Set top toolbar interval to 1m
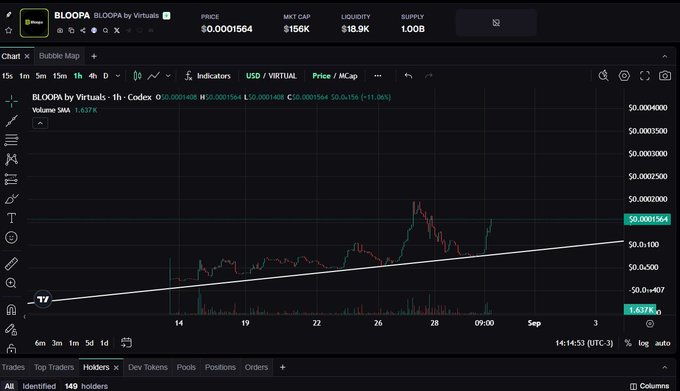This screenshot has height=391, width=680. click(x=24, y=76)
